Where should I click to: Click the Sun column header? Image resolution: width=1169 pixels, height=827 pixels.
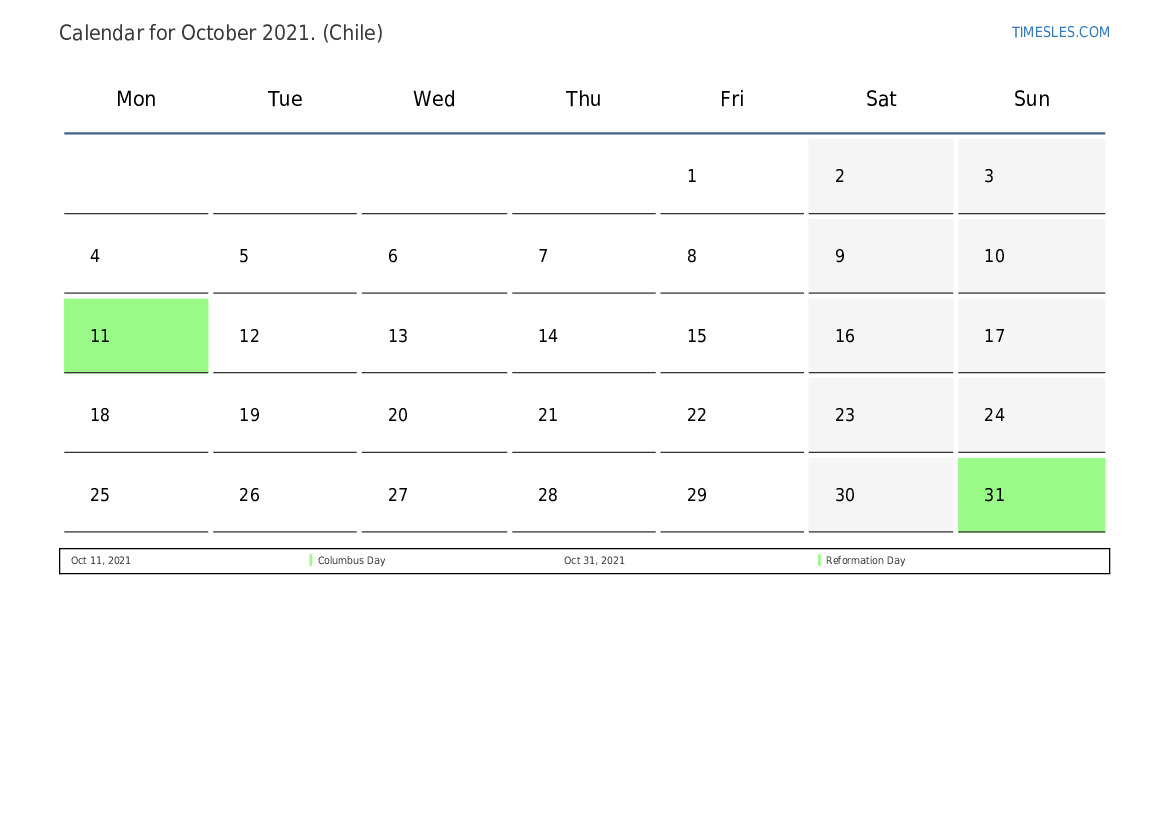pyautogui.click(x=1031, y=99)
